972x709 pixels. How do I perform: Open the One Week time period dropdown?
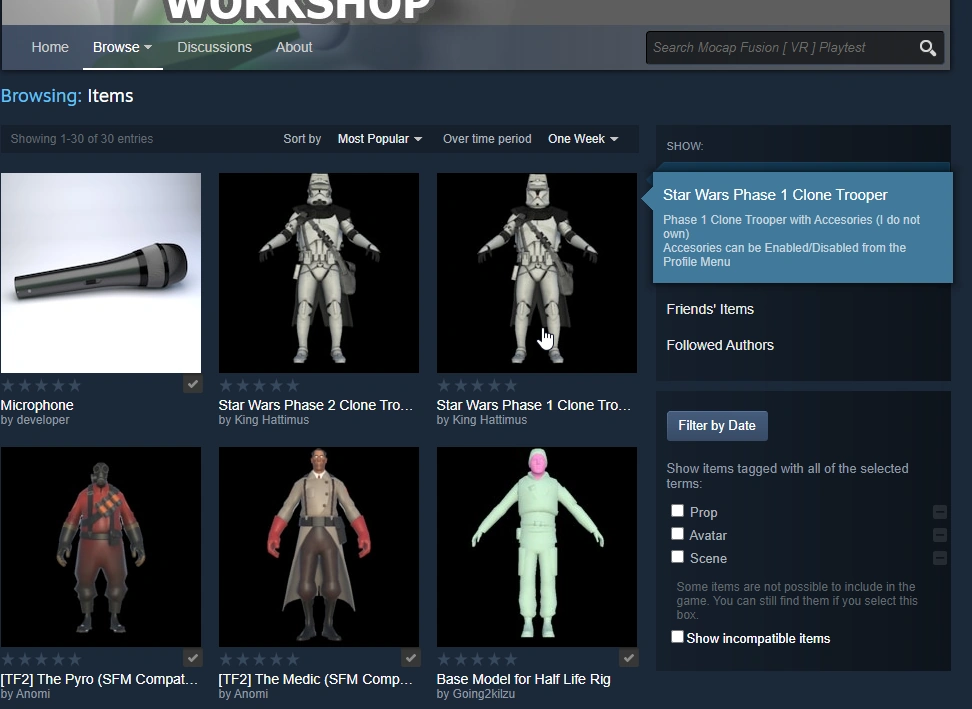click(x=583, y=139)
